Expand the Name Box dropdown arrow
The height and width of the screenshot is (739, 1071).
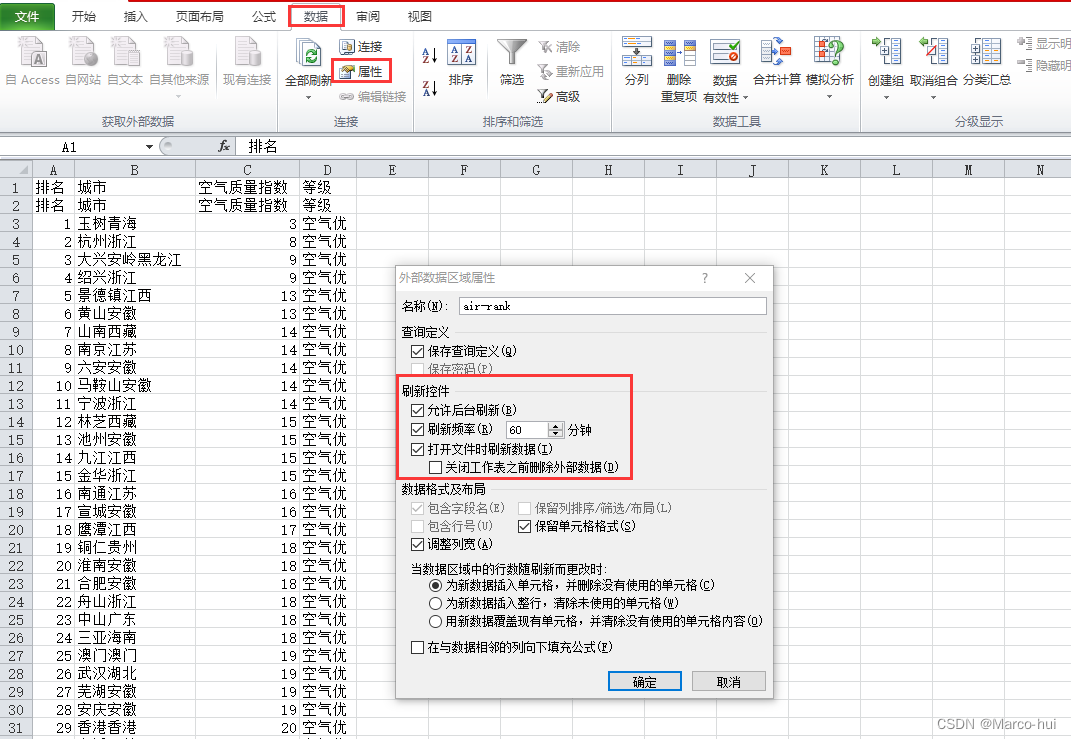(x=150, y=147)
